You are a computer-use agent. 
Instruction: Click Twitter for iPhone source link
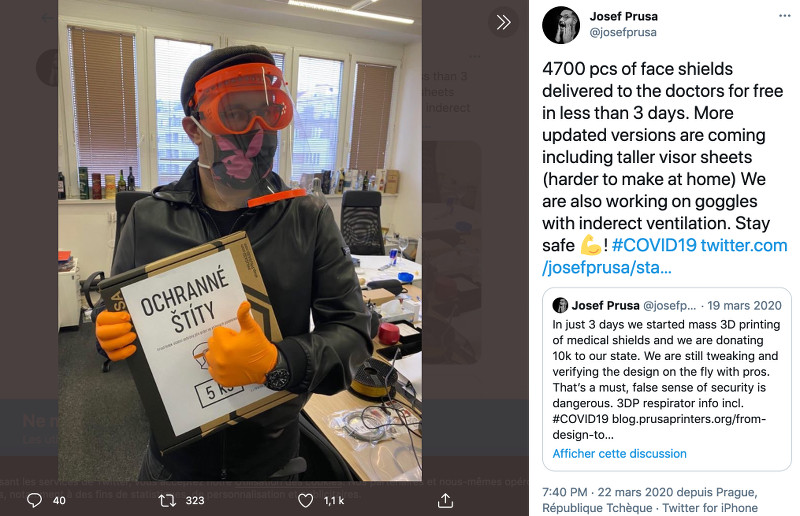710,508
